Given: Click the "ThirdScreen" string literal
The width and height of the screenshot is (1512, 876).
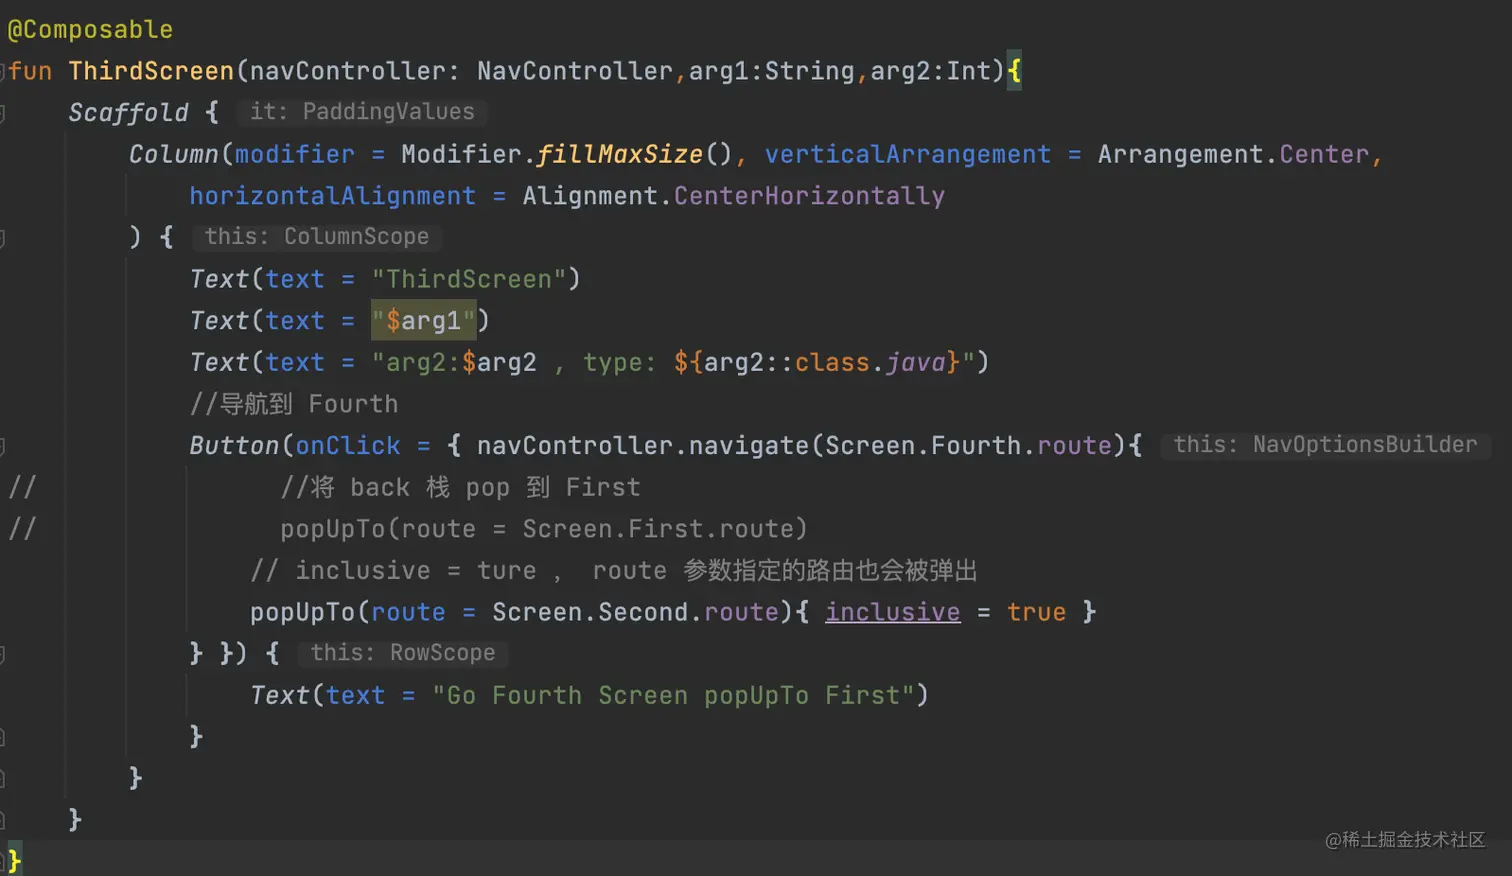Looking at the screenshot, I should (469, 279).
